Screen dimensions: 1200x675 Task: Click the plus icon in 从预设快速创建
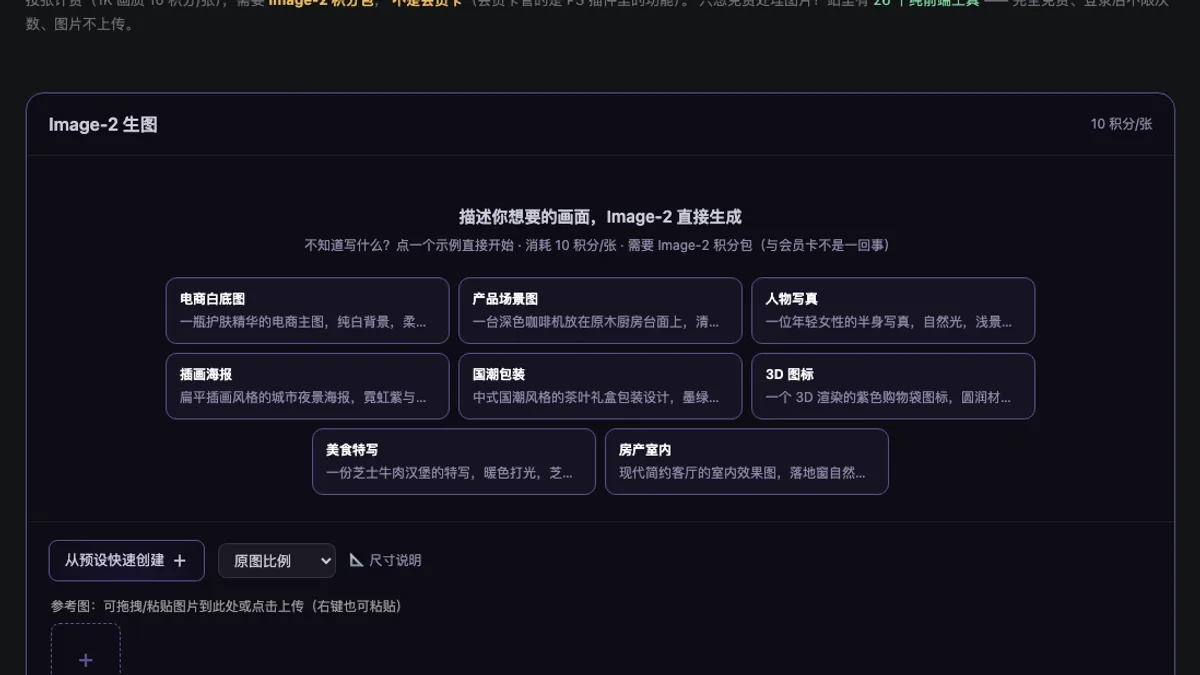pyautogui.click(x=180, y=561)
